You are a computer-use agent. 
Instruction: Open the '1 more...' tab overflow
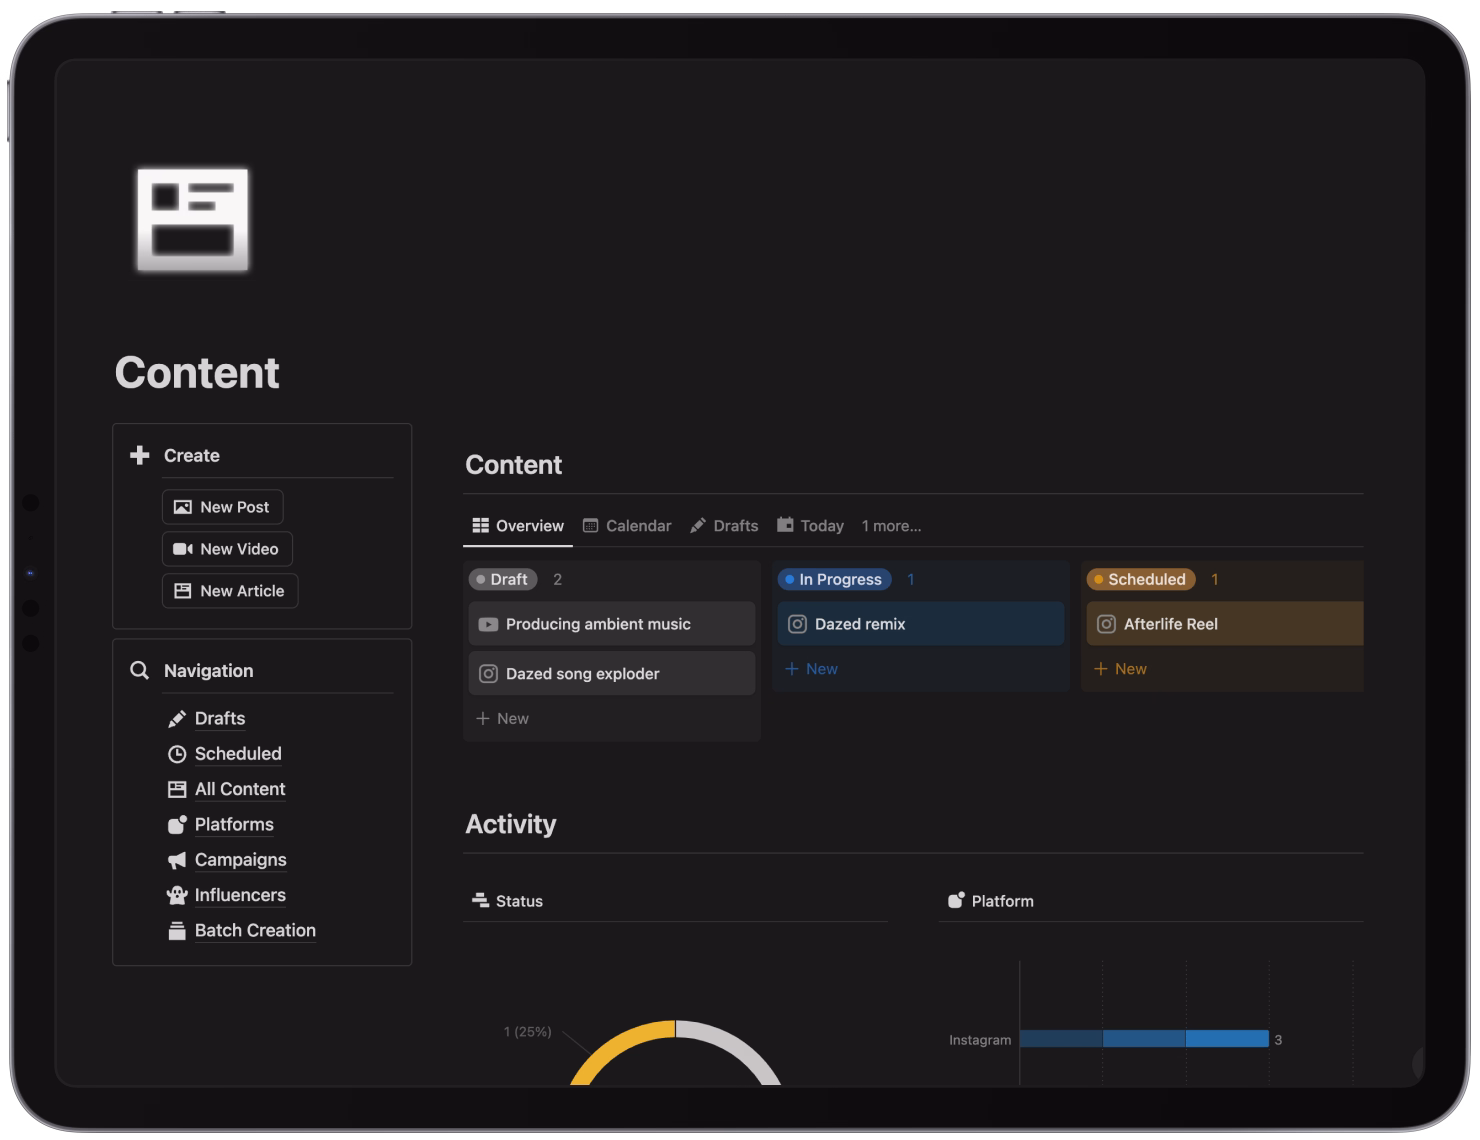click(891, 525)
